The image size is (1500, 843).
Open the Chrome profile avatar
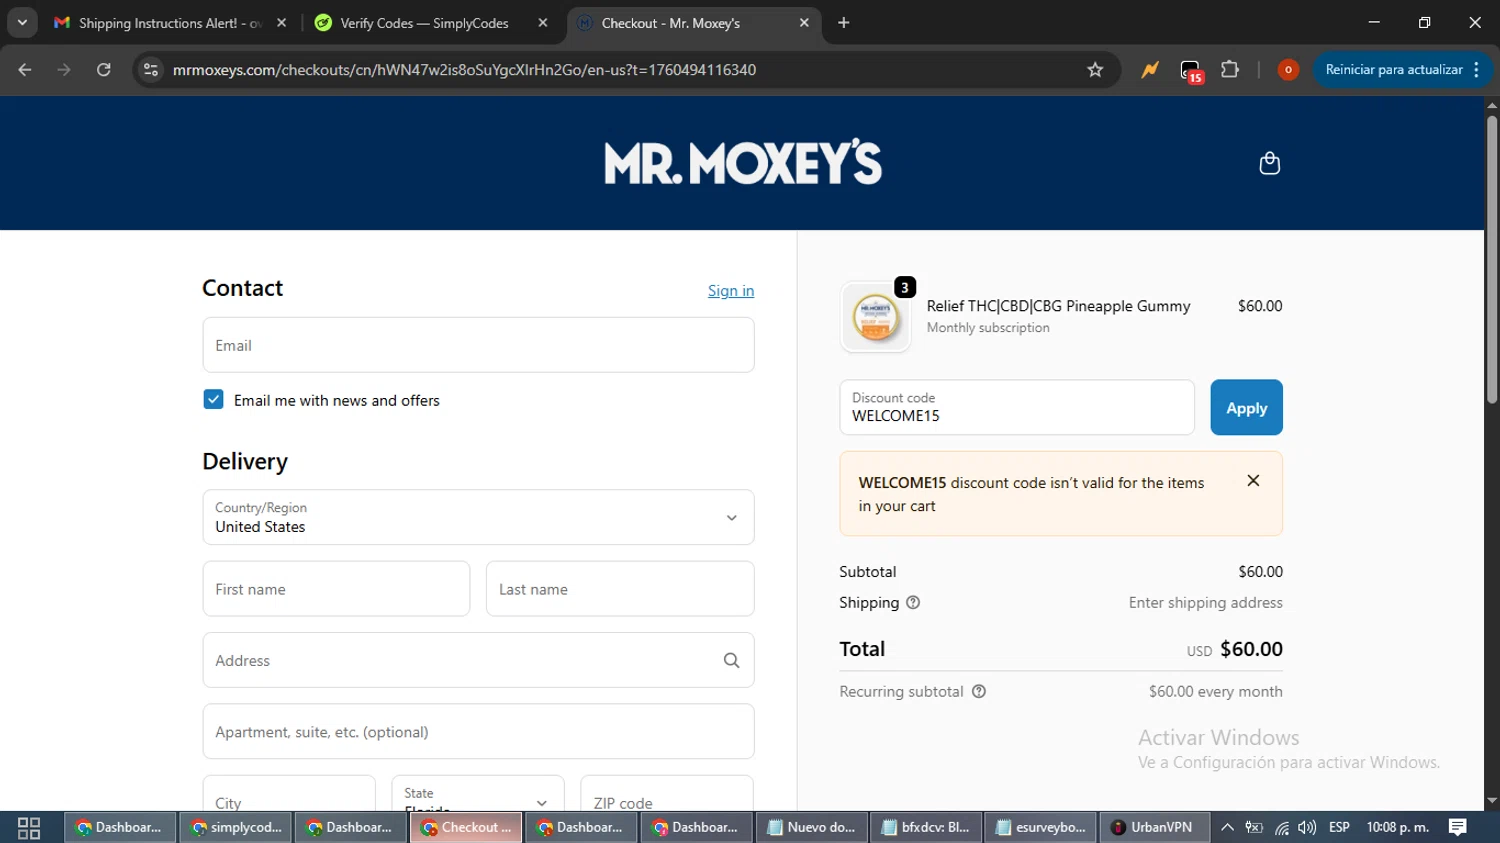click(1288, 69)
